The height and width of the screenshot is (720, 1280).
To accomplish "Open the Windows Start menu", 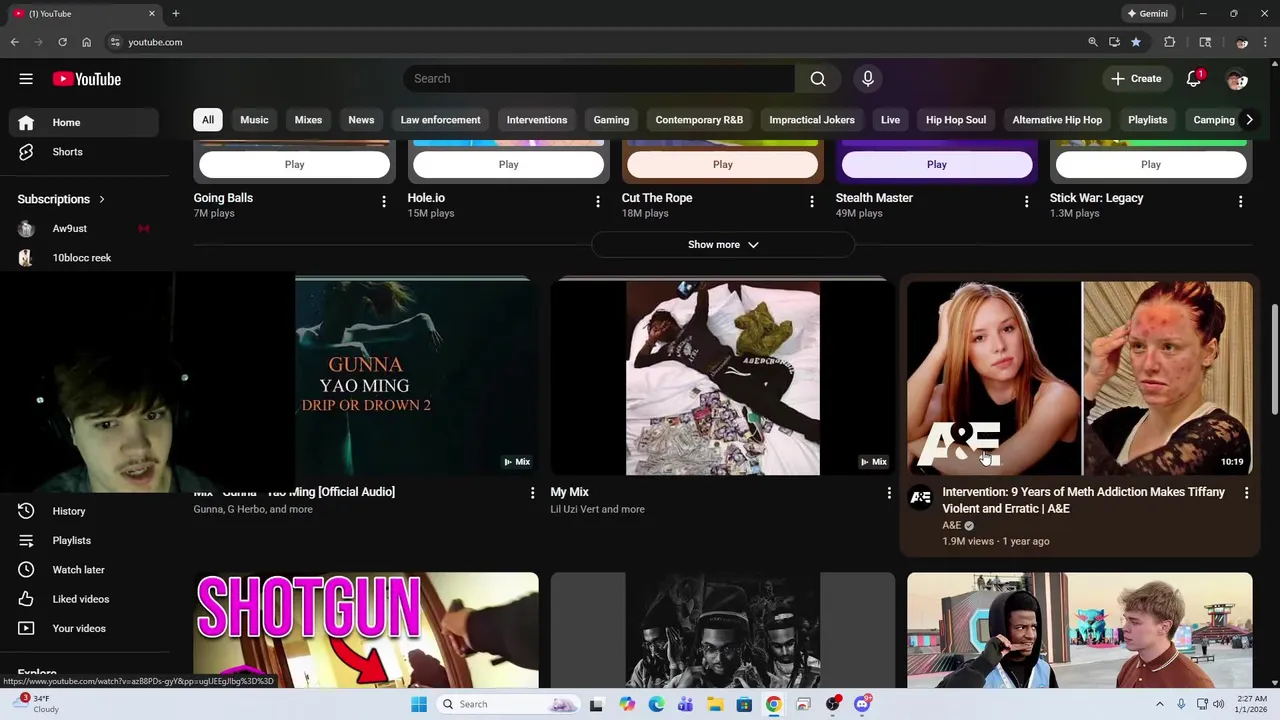I will 419,704.
